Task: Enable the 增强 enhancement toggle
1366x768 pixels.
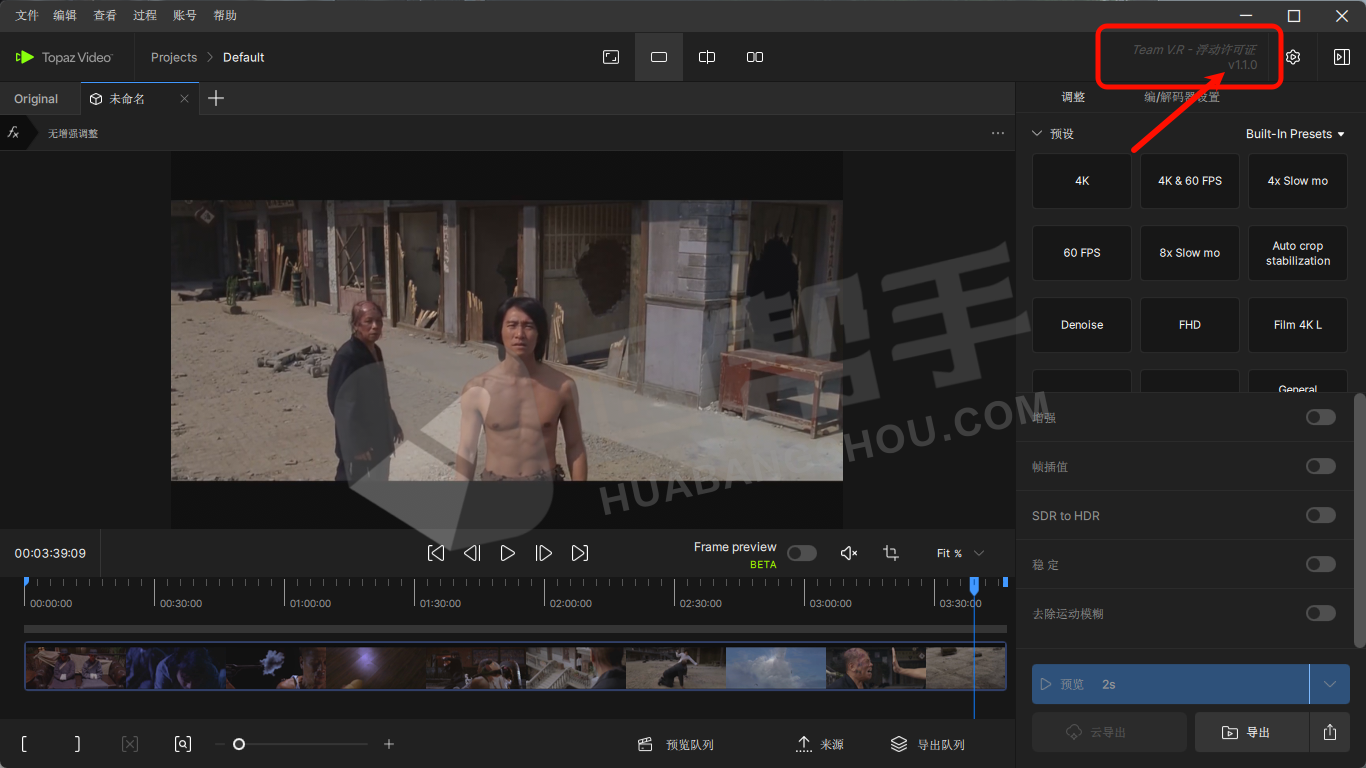Action: click(1320, 417)
